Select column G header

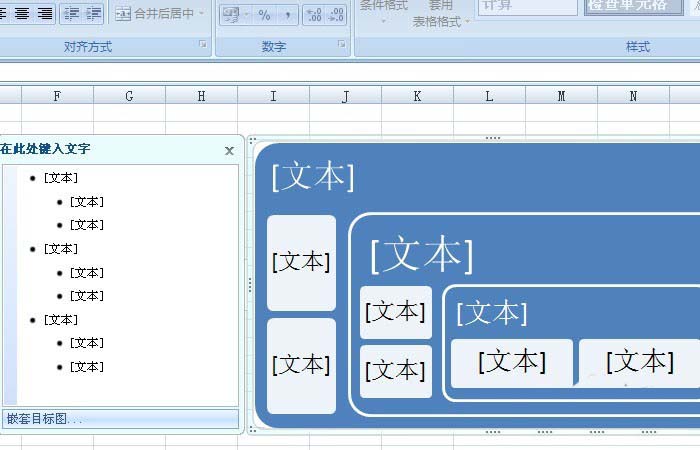[x=129, y=96]
